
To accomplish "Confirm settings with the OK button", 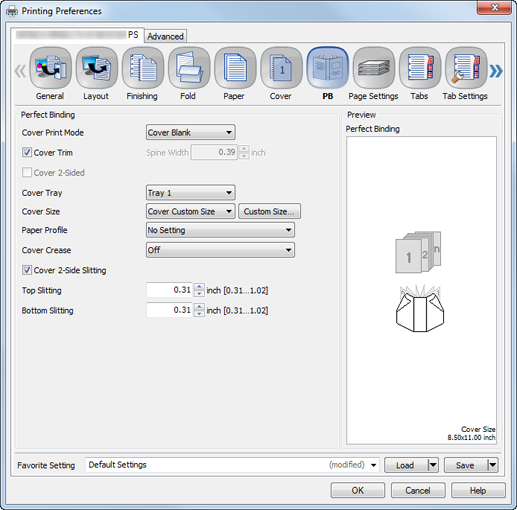I will (358, 490).
